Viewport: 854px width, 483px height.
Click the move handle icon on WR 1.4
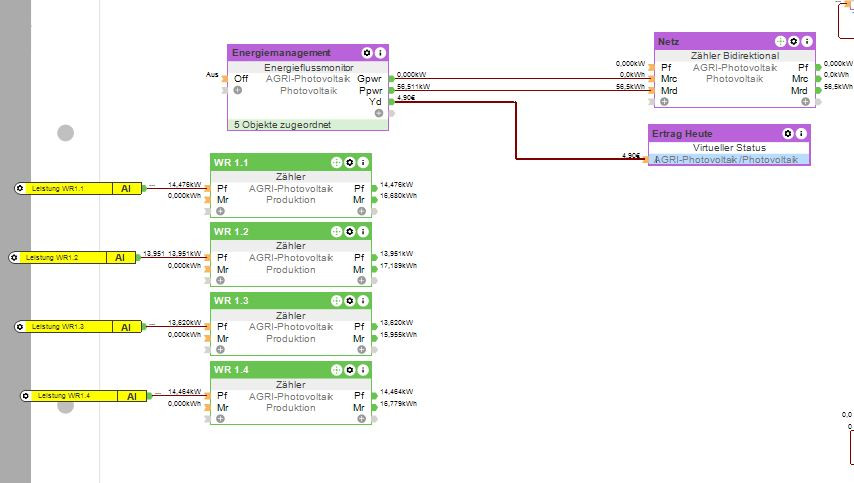[x=337, y=370]
